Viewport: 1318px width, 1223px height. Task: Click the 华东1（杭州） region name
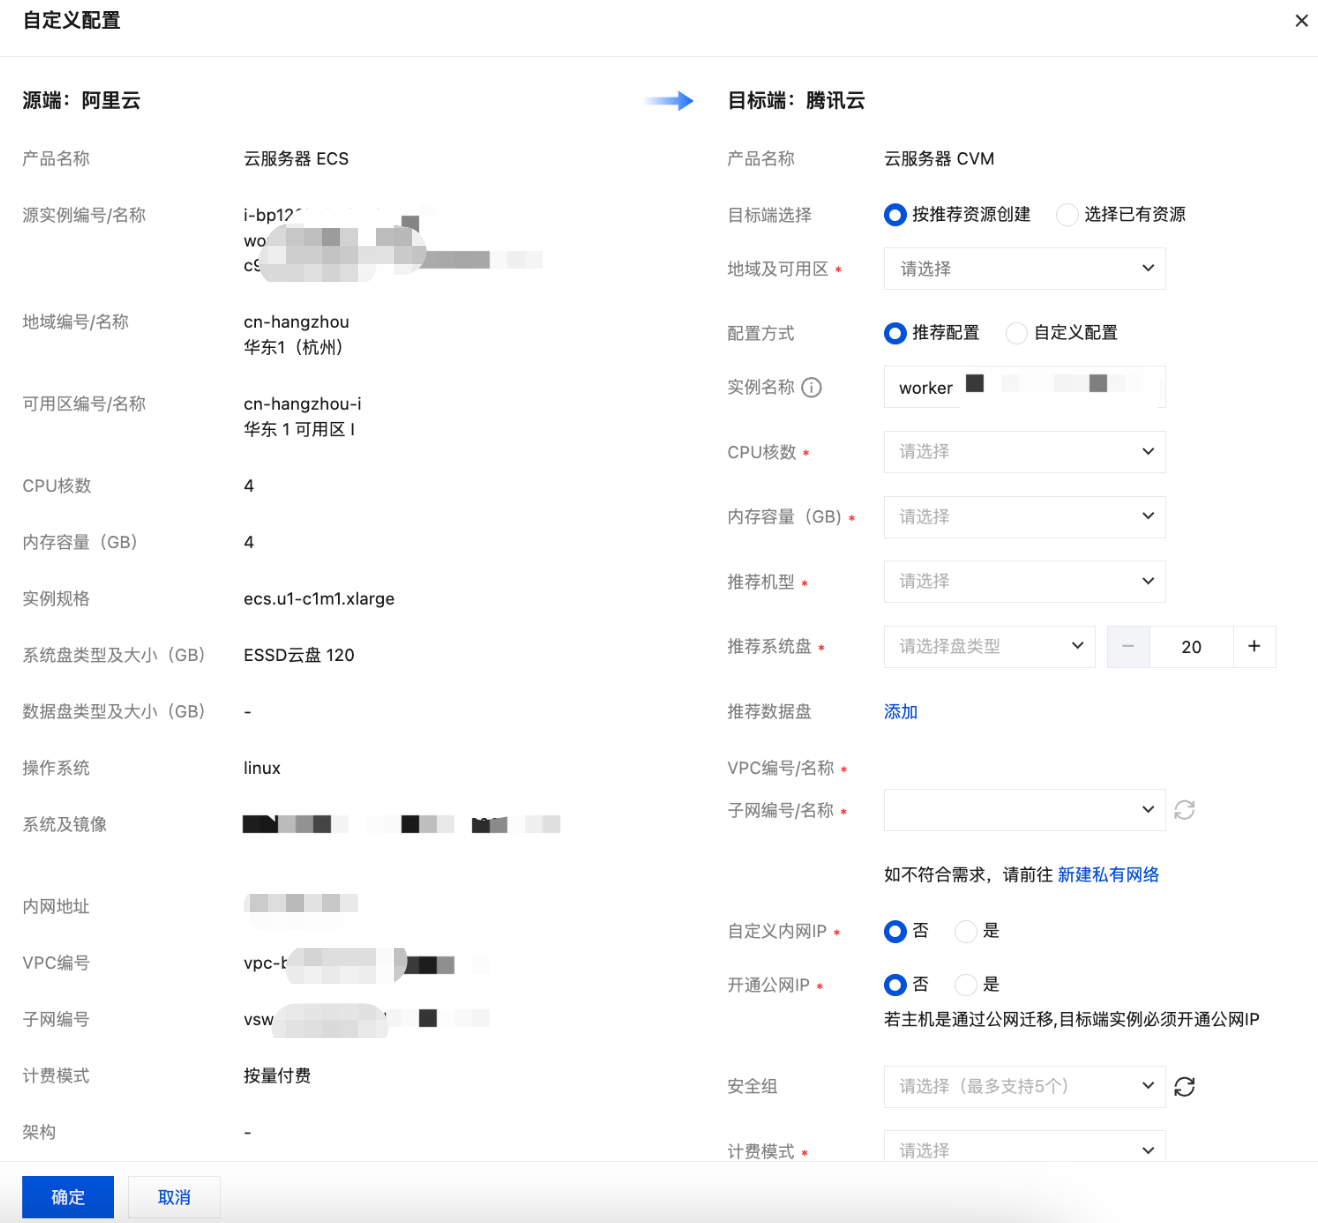pos(293,347)
